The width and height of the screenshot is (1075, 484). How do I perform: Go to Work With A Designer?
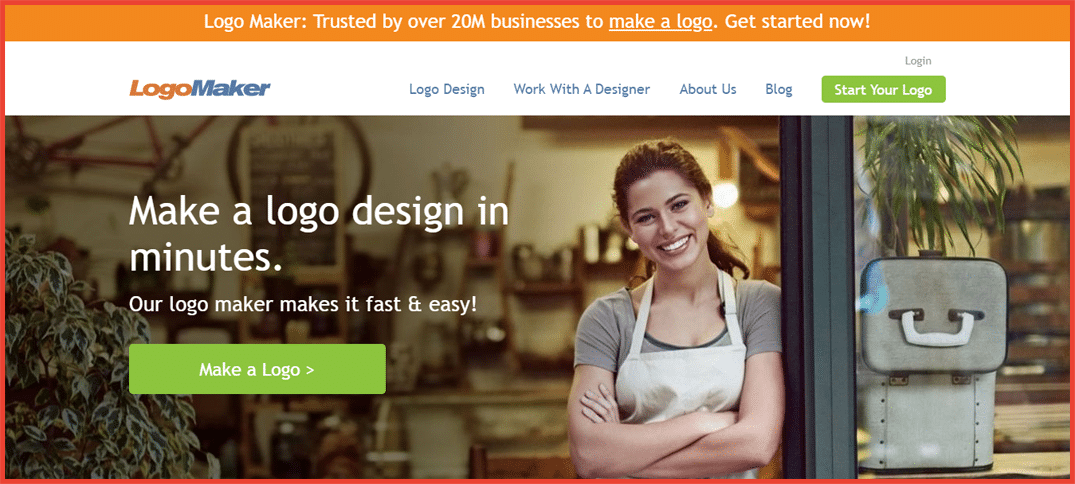point(582,89)
